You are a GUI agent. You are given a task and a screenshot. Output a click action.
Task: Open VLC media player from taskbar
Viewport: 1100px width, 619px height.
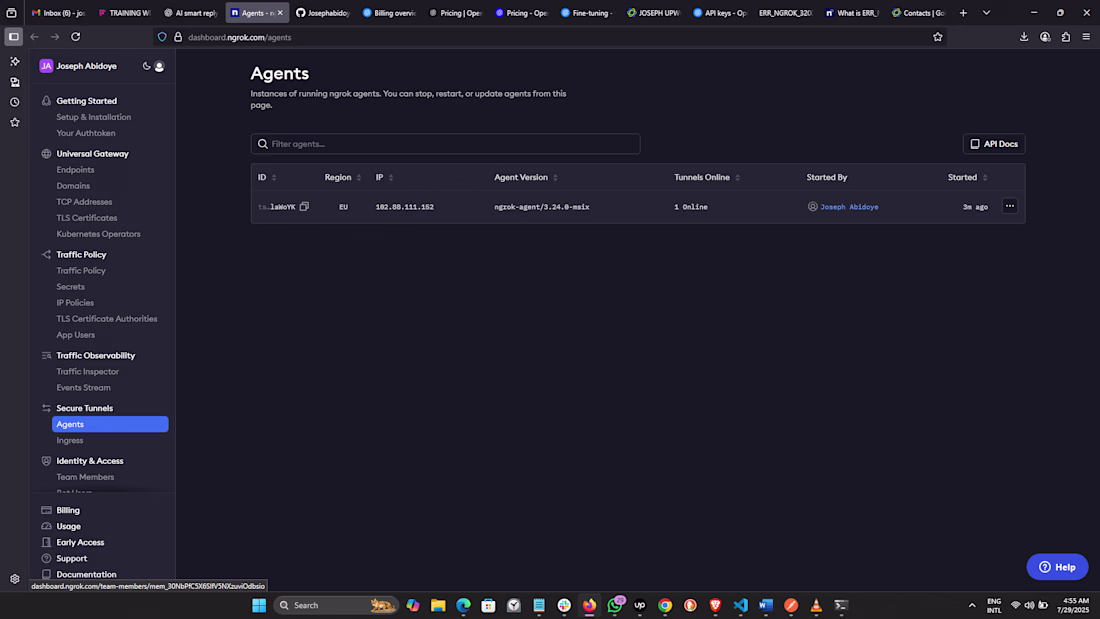(x=816, y=605)
